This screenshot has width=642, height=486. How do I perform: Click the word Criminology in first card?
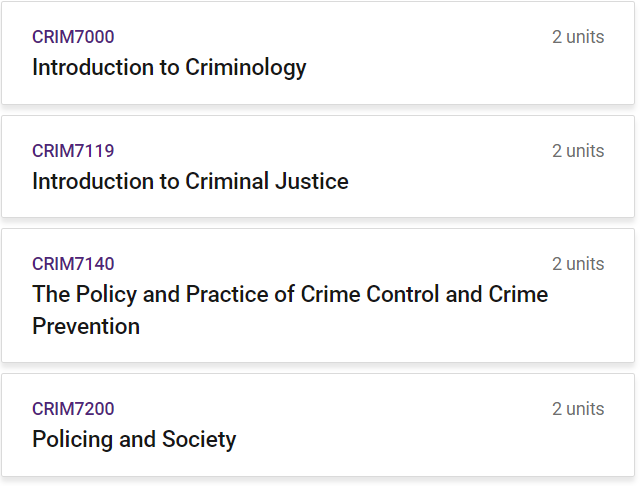pos(246,67)
